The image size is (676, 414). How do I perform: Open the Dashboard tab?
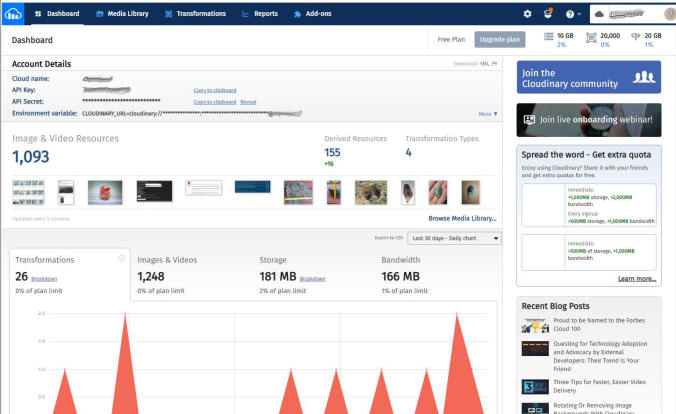click(x=57, y=14)
